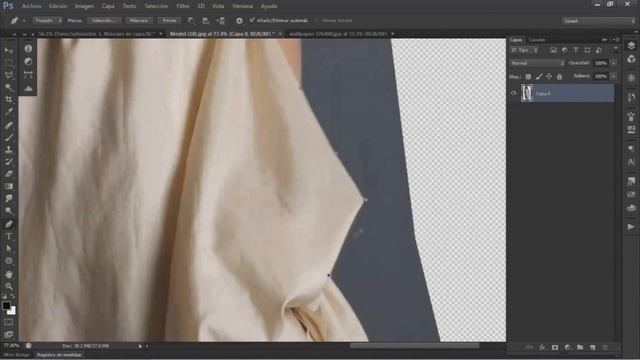The image size is (640, 360).
Task: Open the pen options gear
Action: click(x=239, y=20)
